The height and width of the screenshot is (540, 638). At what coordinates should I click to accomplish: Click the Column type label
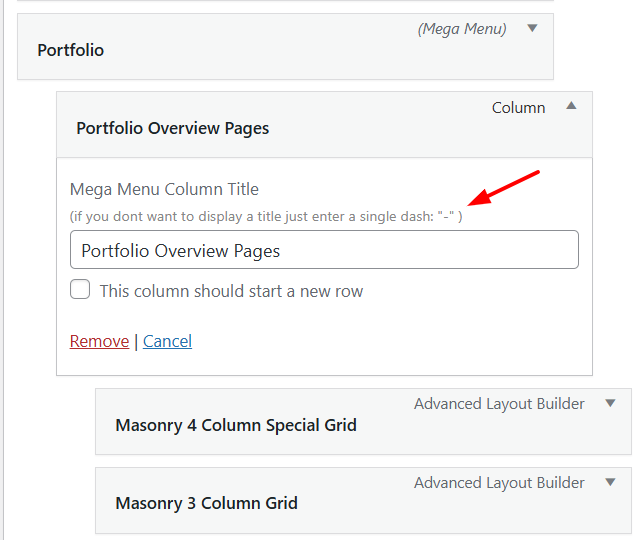point(518,107)
